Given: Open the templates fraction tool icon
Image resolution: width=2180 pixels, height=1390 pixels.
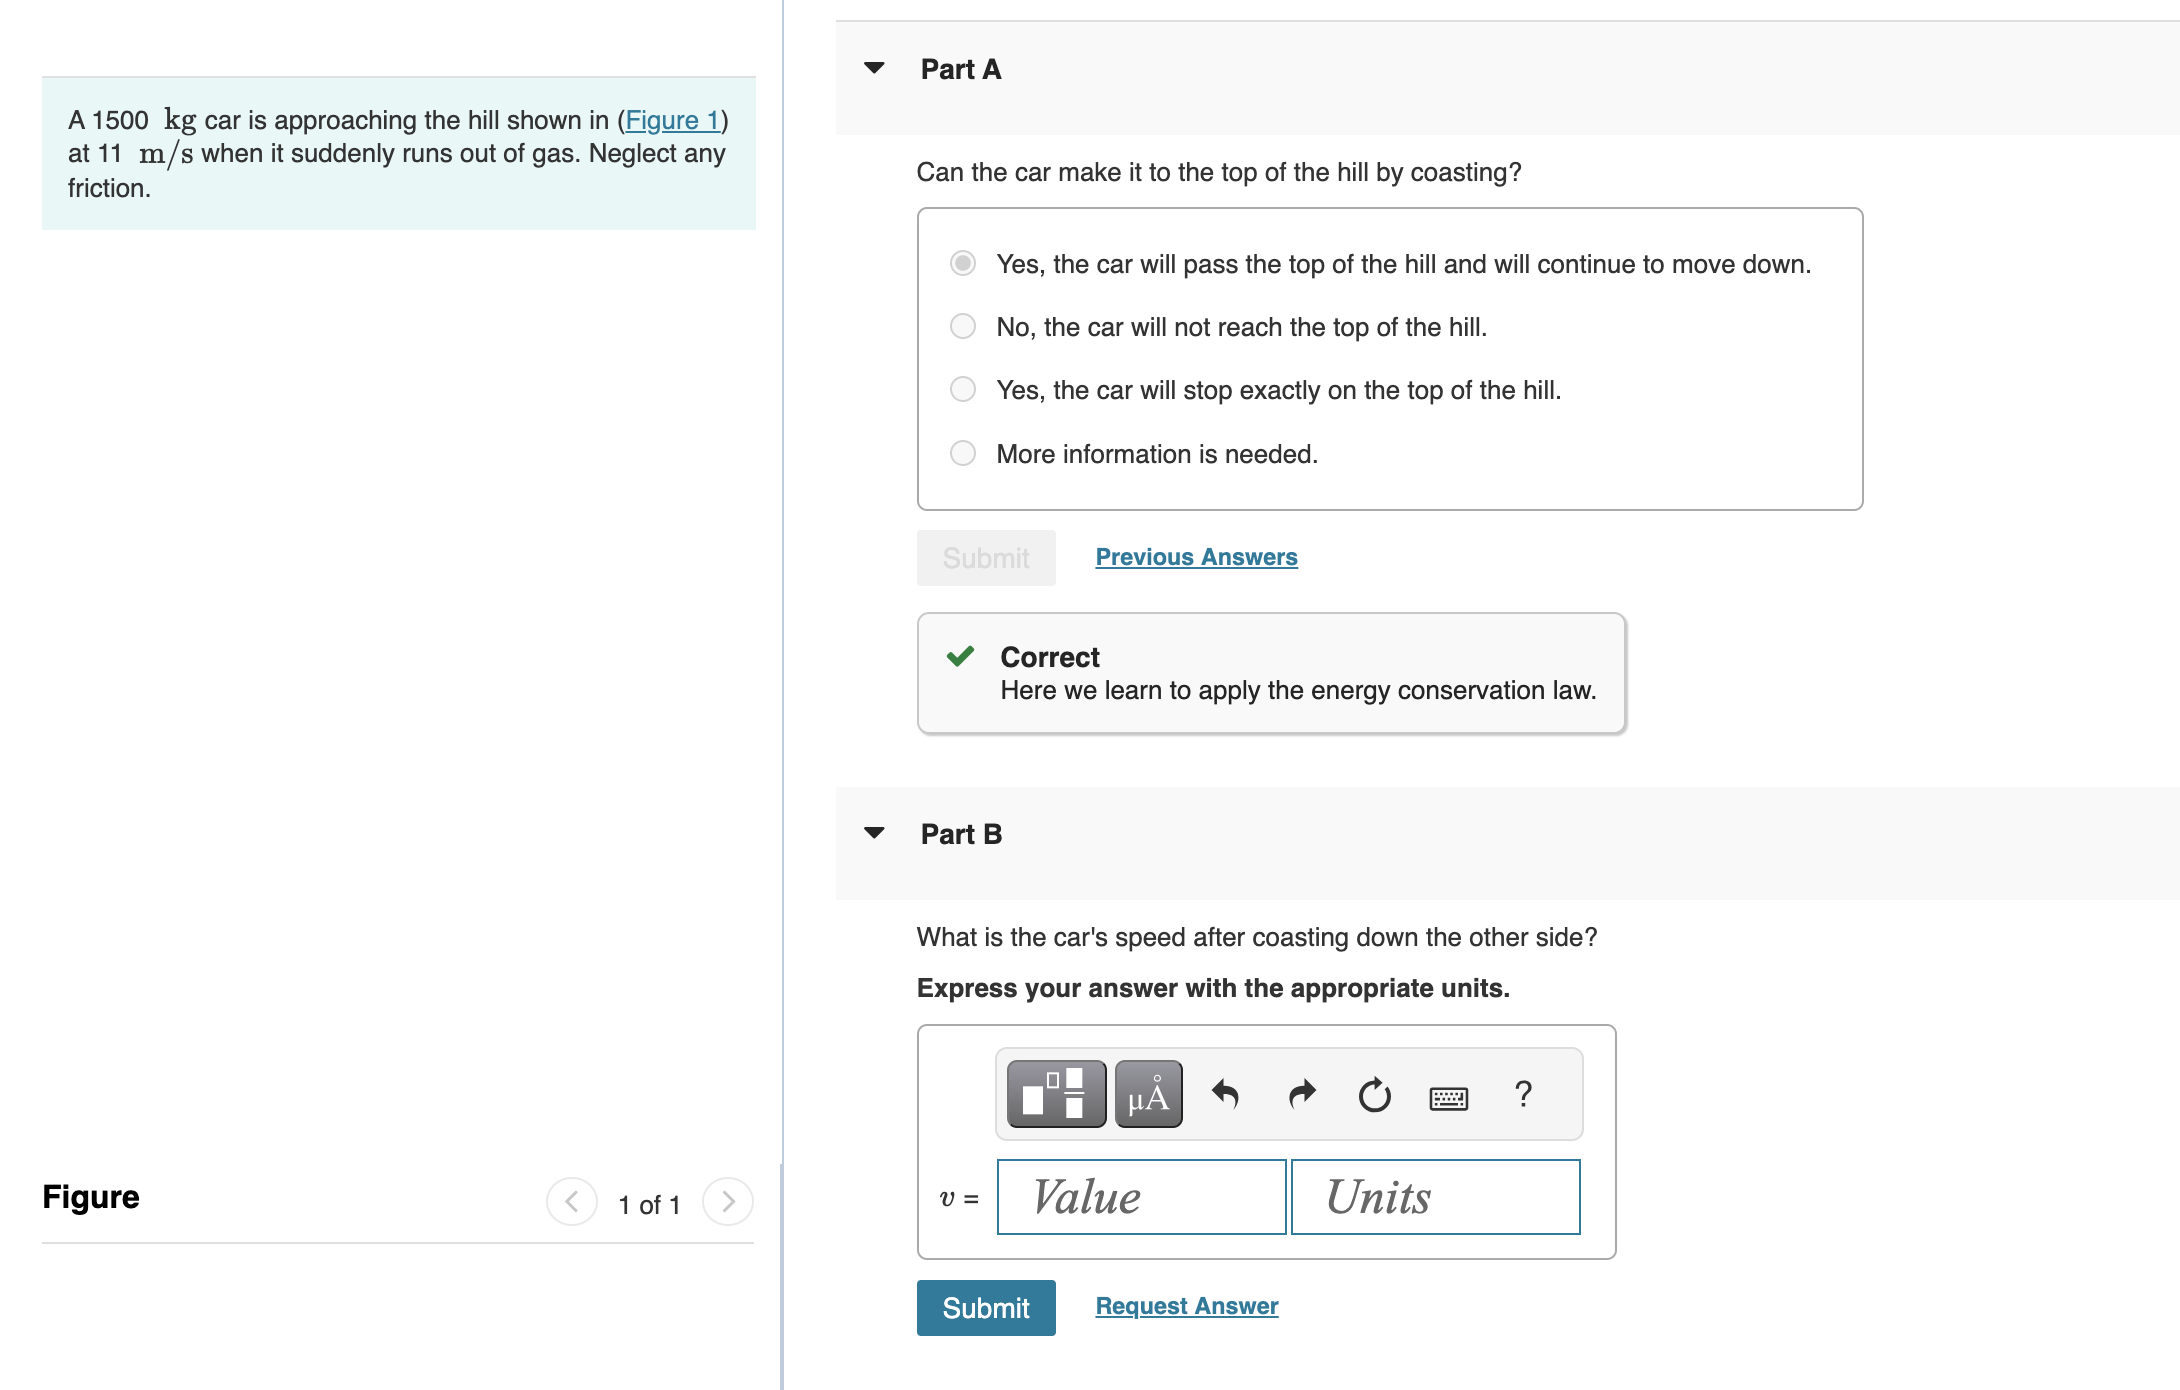Looking at the screenshot, I should tap(1055, 1094).
